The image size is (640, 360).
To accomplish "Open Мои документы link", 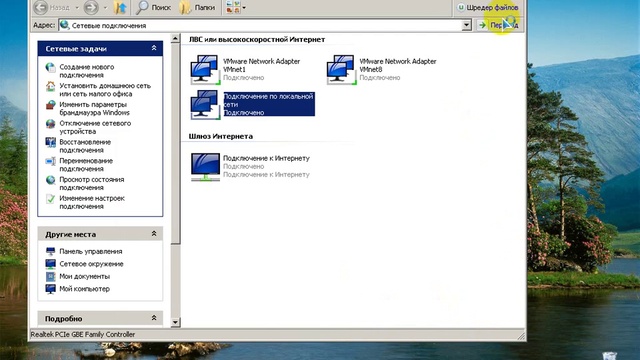I will click(84, 276).
